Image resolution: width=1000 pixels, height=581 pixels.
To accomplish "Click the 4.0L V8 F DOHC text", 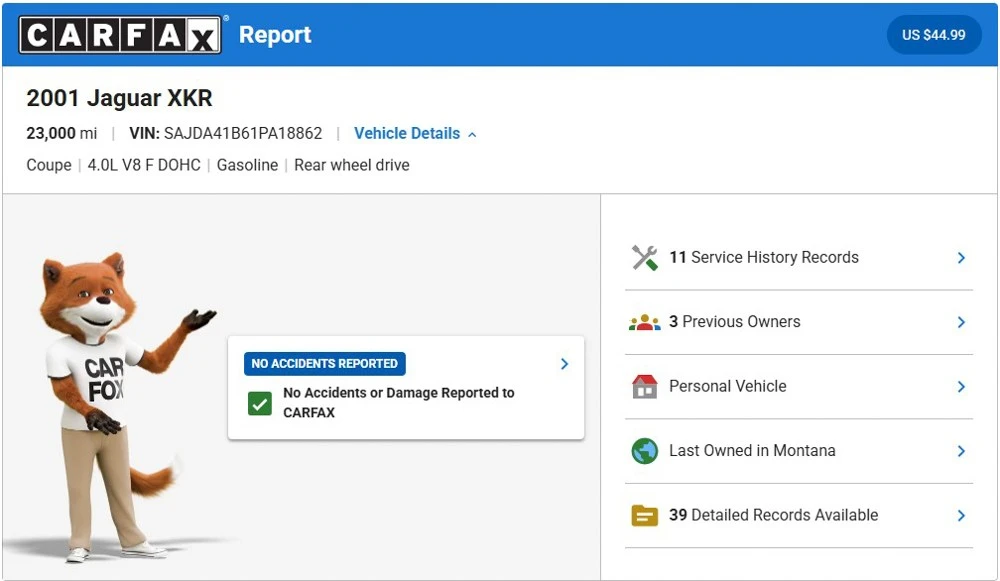I will (x=144, y=165).
